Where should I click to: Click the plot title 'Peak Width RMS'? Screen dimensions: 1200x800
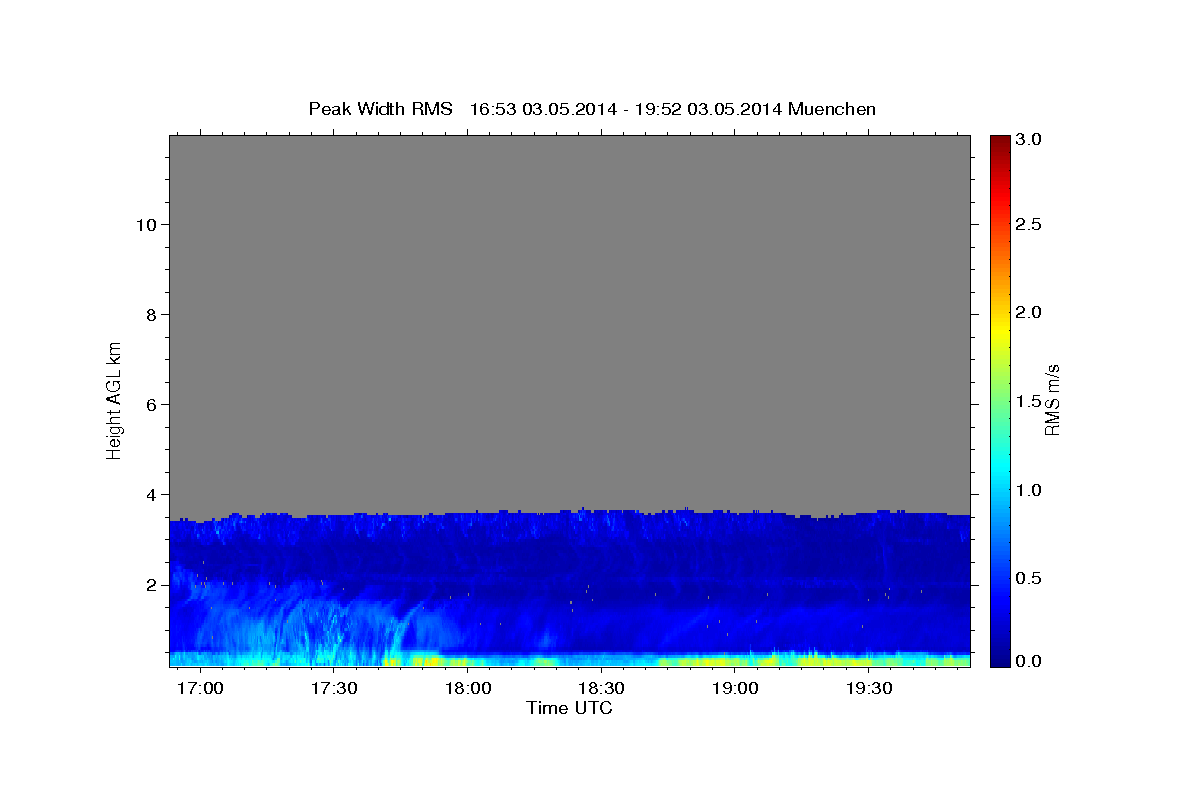[x=380, y=109]
